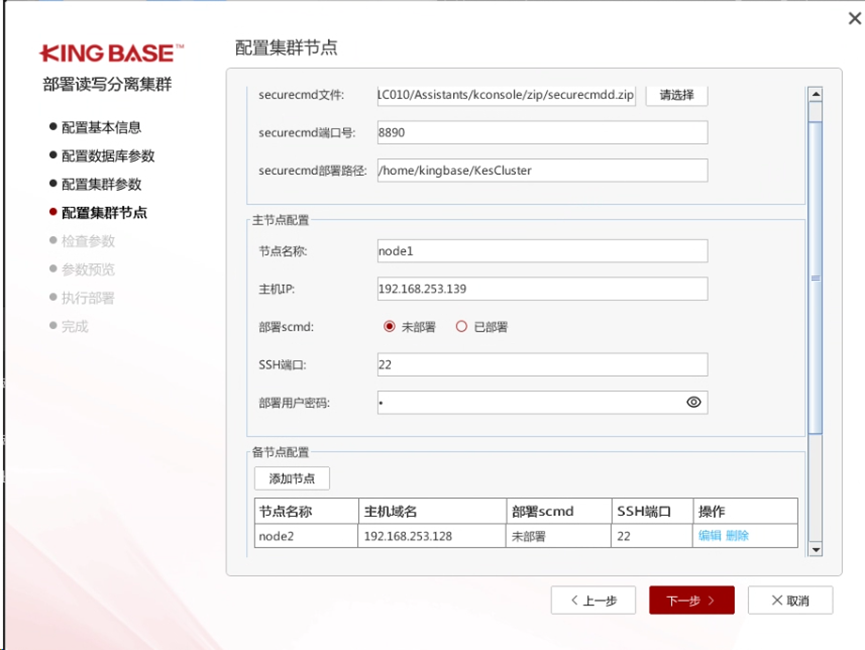The height and width of the screenshot is (650, 865).
Task: Edit node2 via 编辑 link
Action: 709,536
